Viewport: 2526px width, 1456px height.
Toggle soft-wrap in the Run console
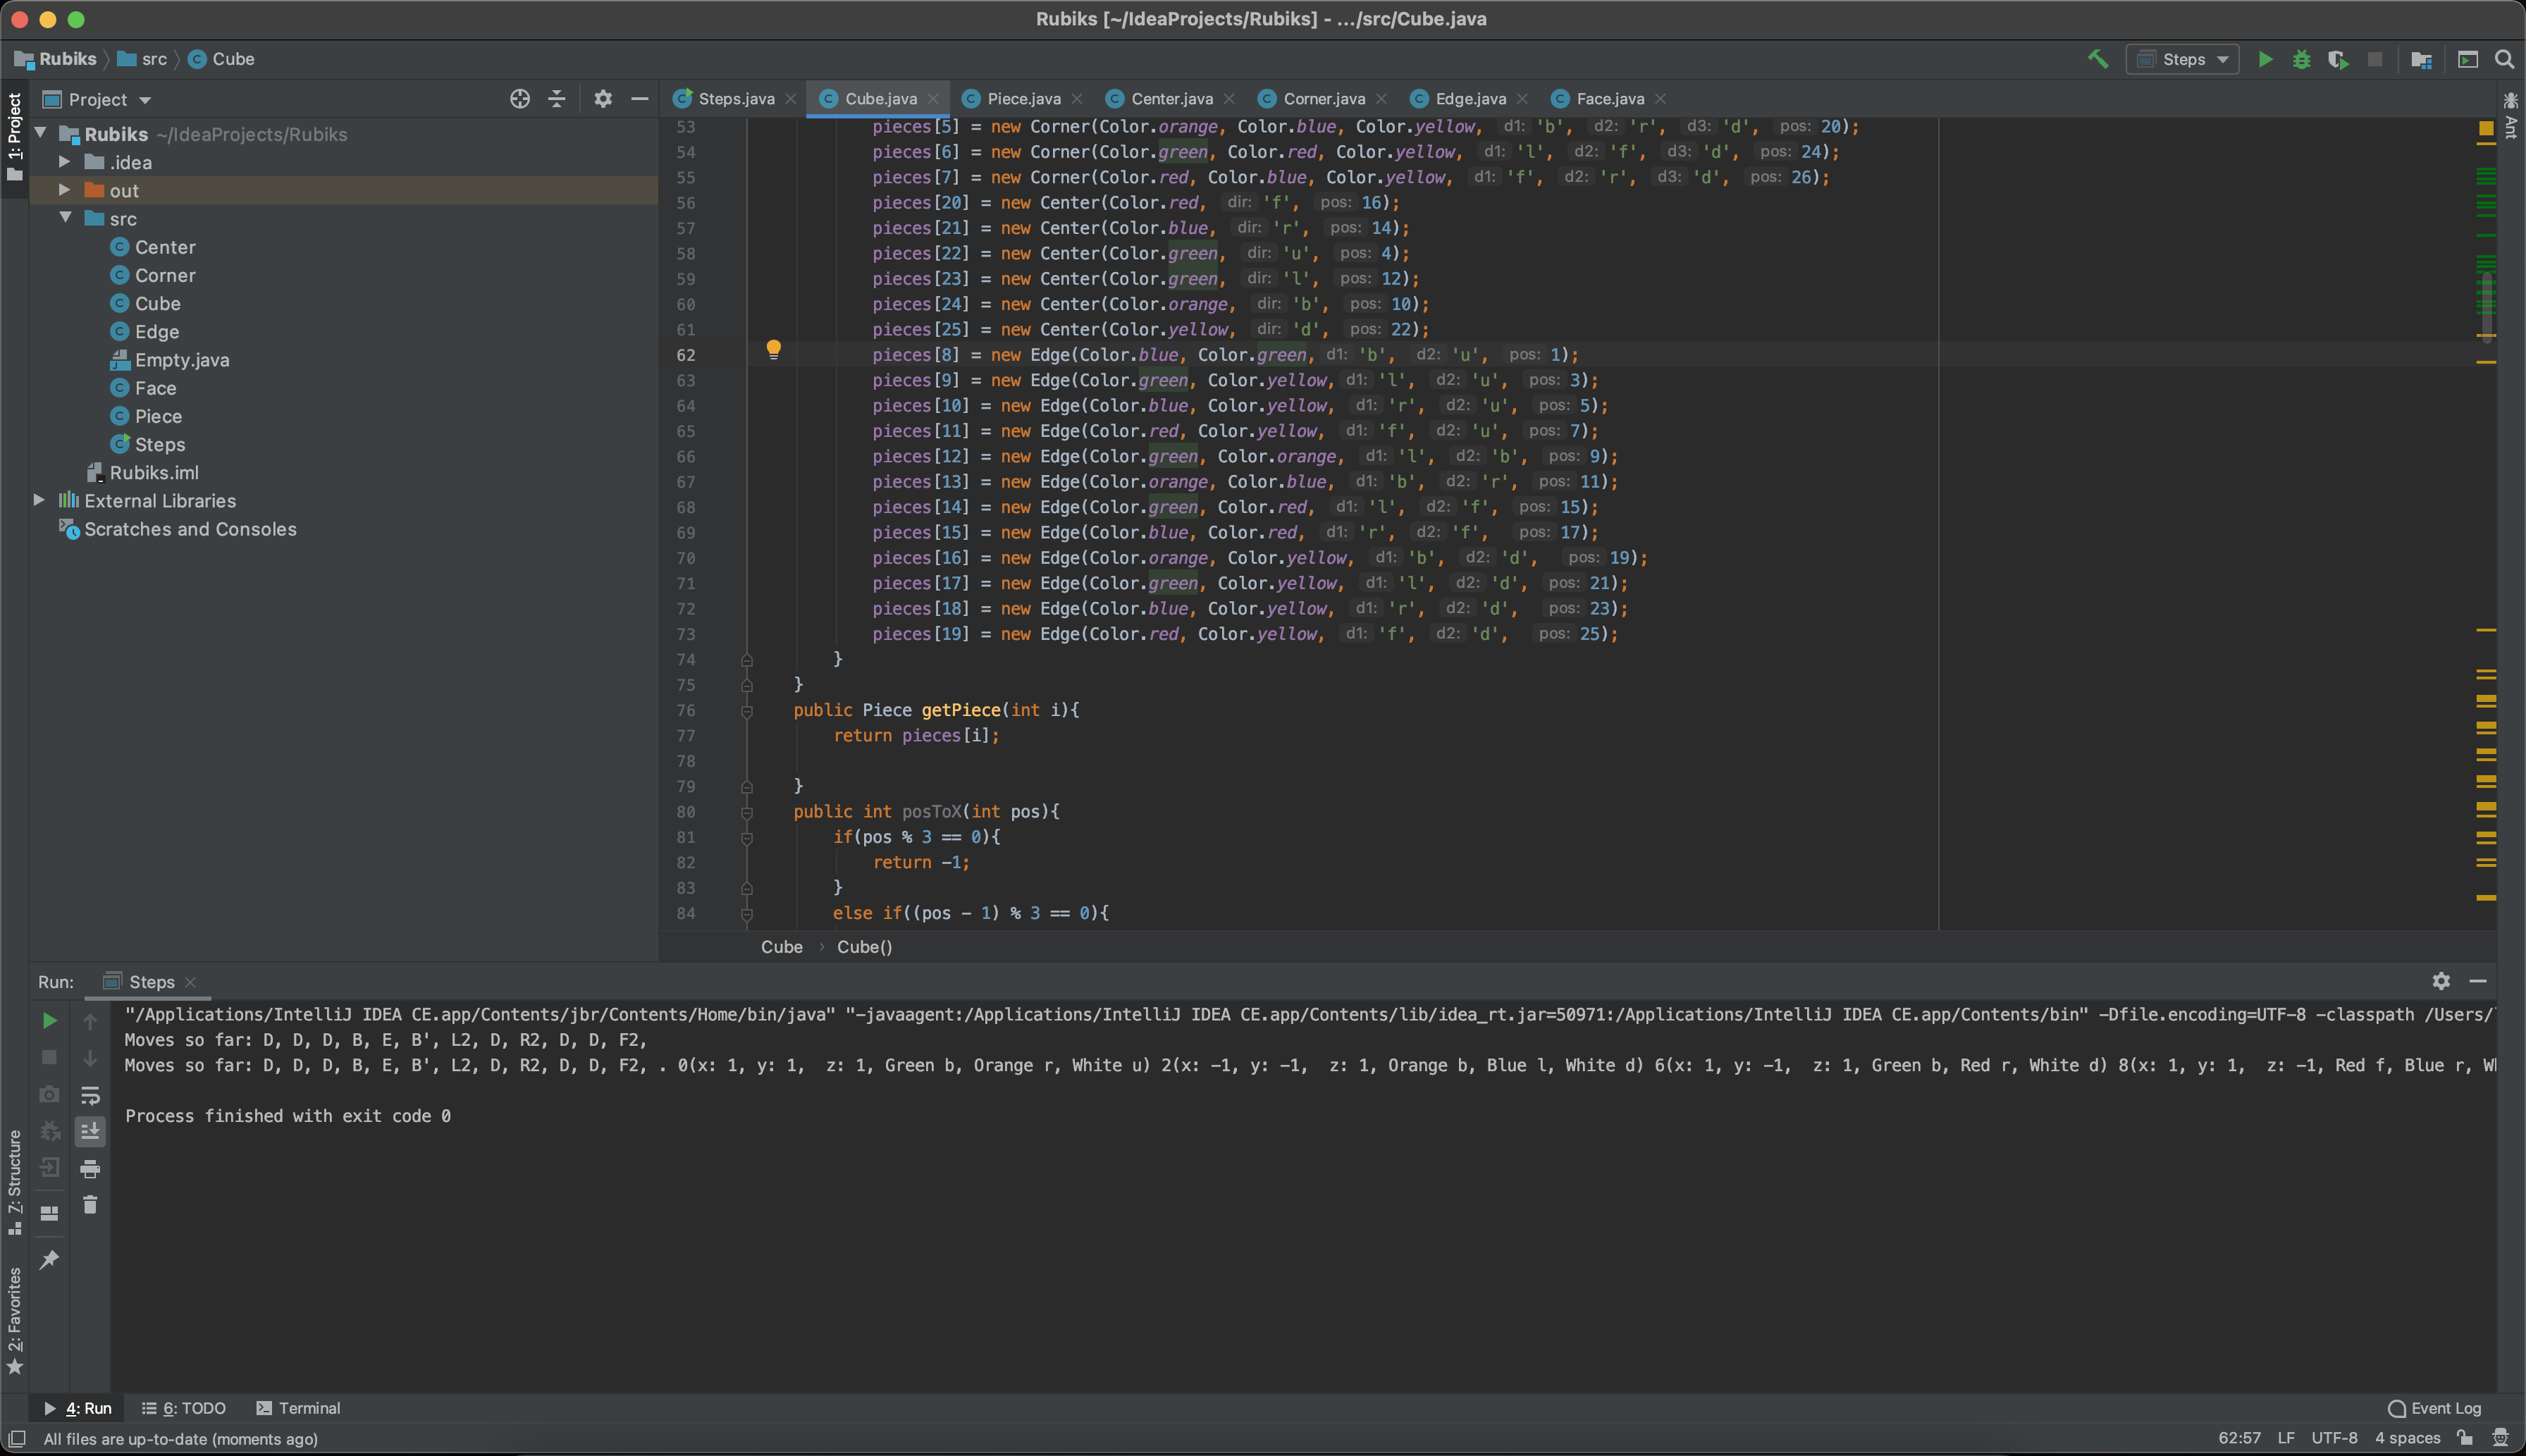tap(90, 1095)
